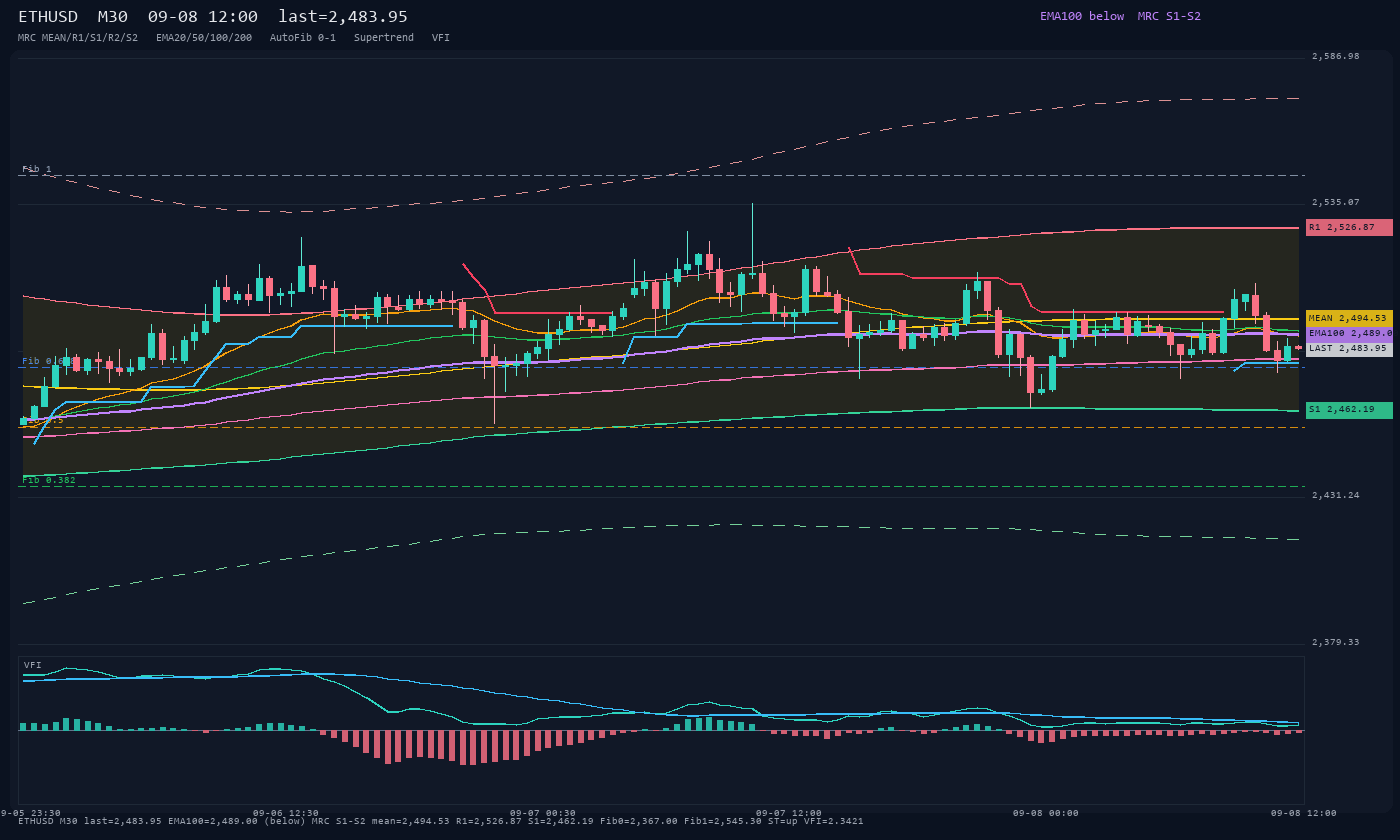The width and height of the screenshot is (1400, 840).
Task: Click the bottom summary line starting 'ETHUSD M30 last='
Action: tap(441, 821)
